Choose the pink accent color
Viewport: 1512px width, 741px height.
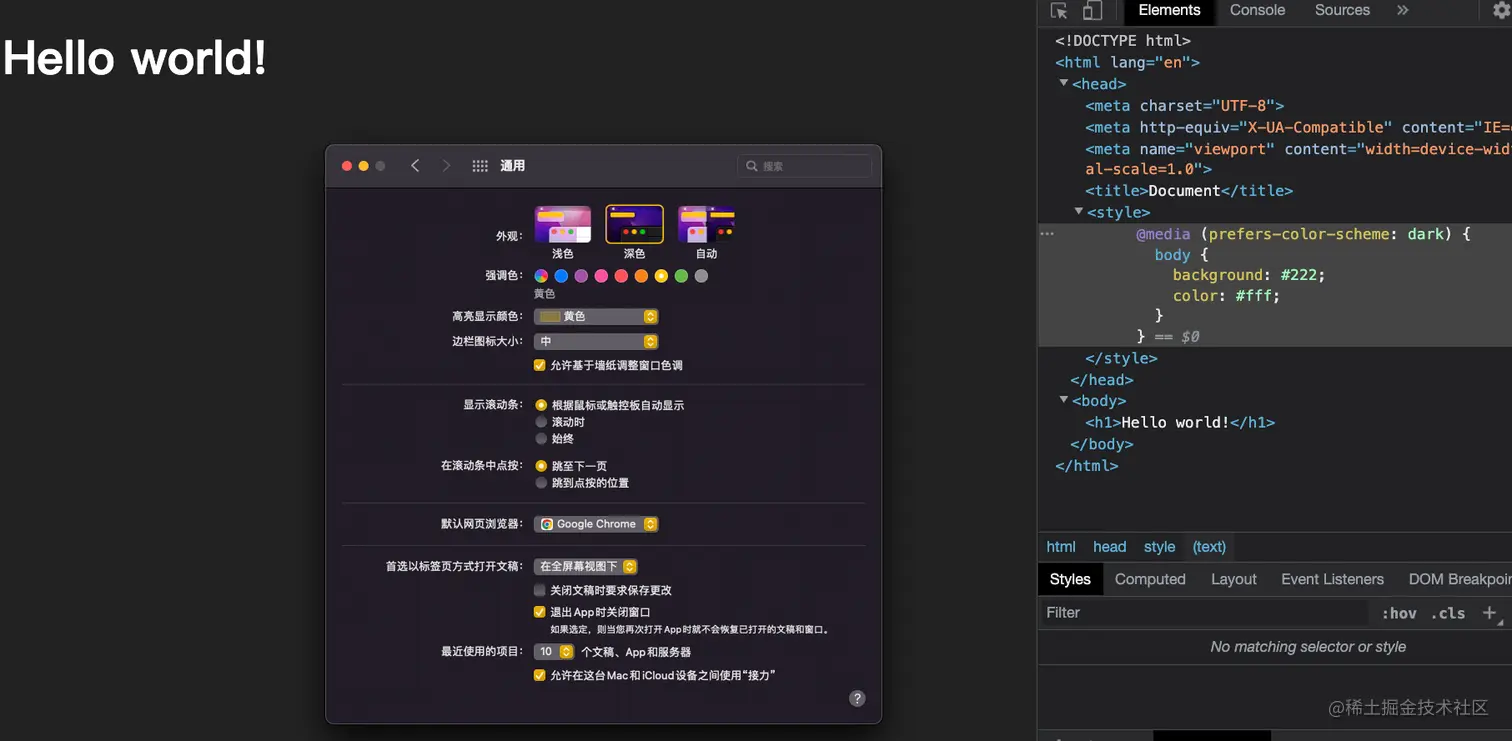point(601,276)
